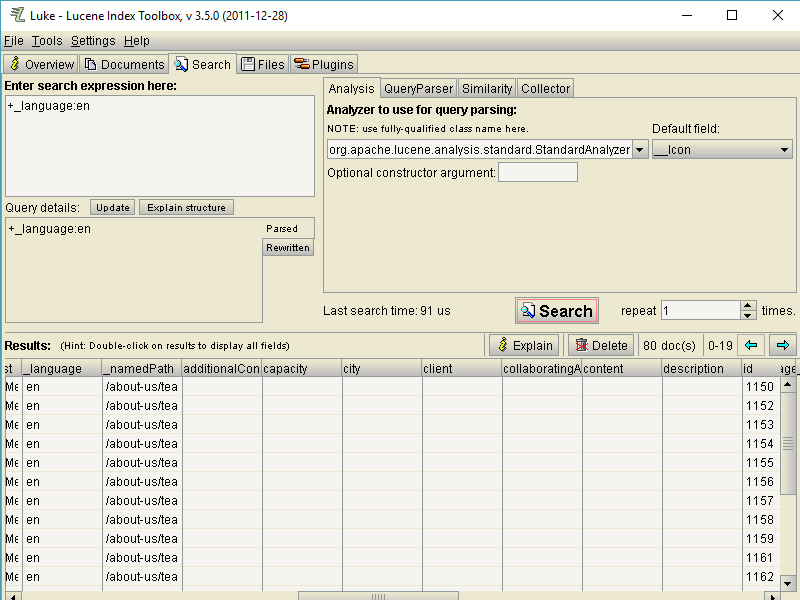Screen dimensions: 800x600
Task: Open the Help menu
Action: pyautogui.click(x=137, y=41)
